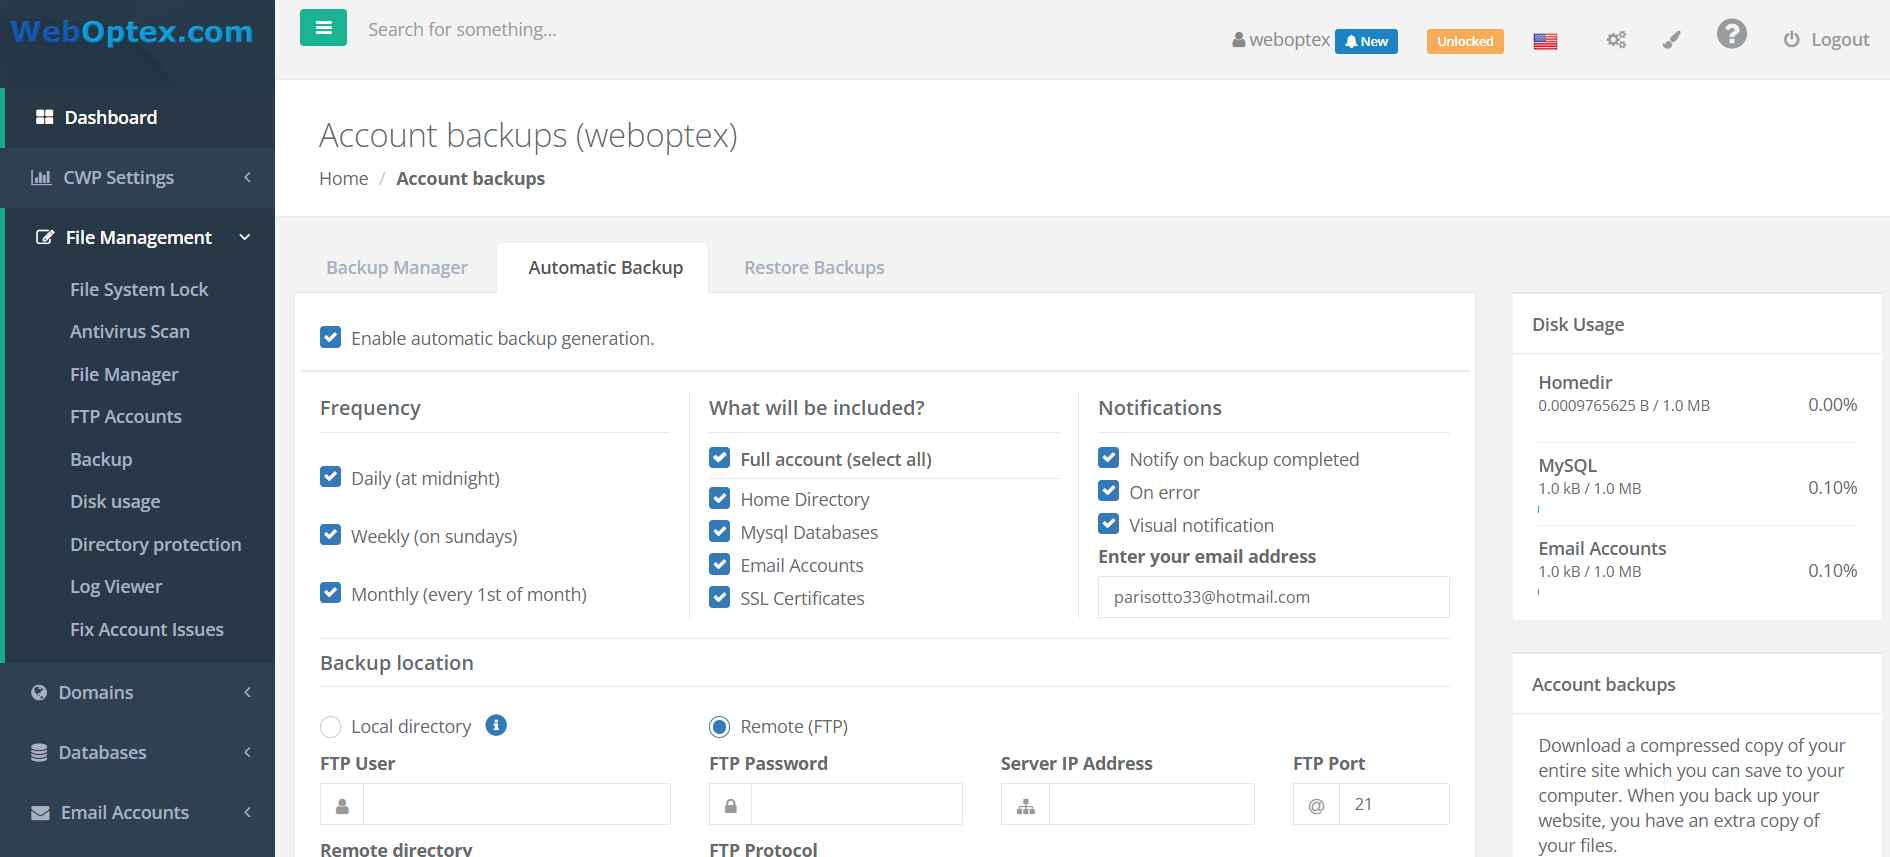This screenshot has width=1890, height=857.
Task: Click the US flag language icon
Action: click(1545, 41)
